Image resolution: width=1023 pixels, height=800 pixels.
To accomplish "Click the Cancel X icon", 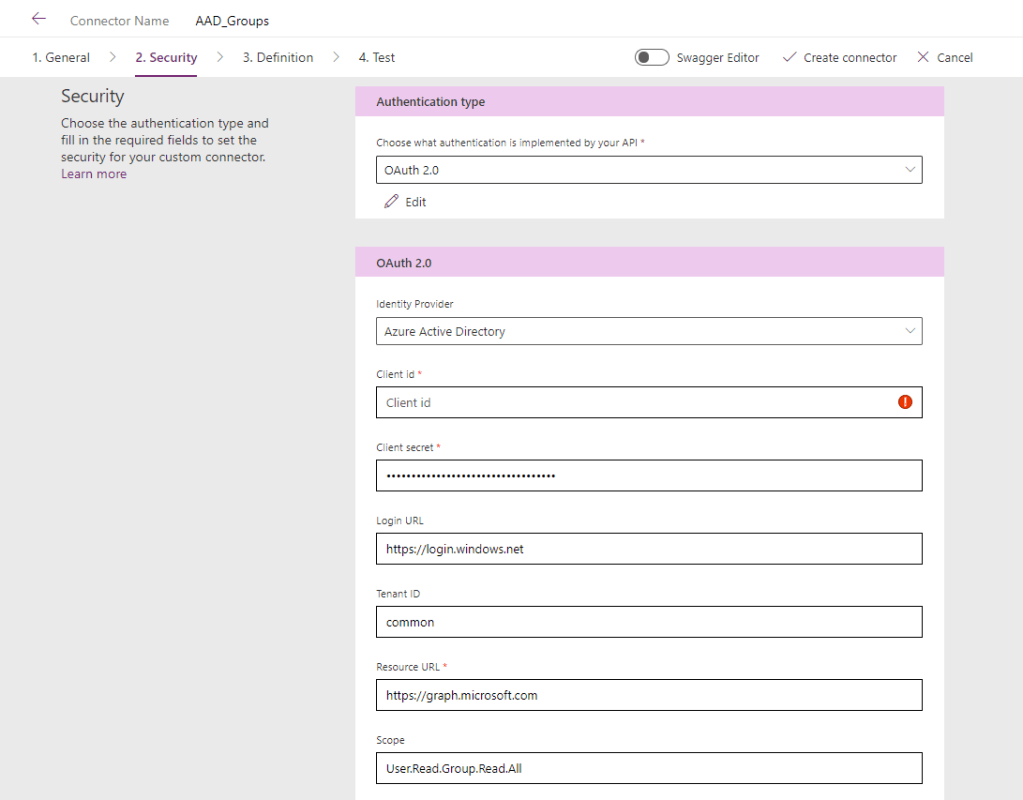I will (923, 57).
